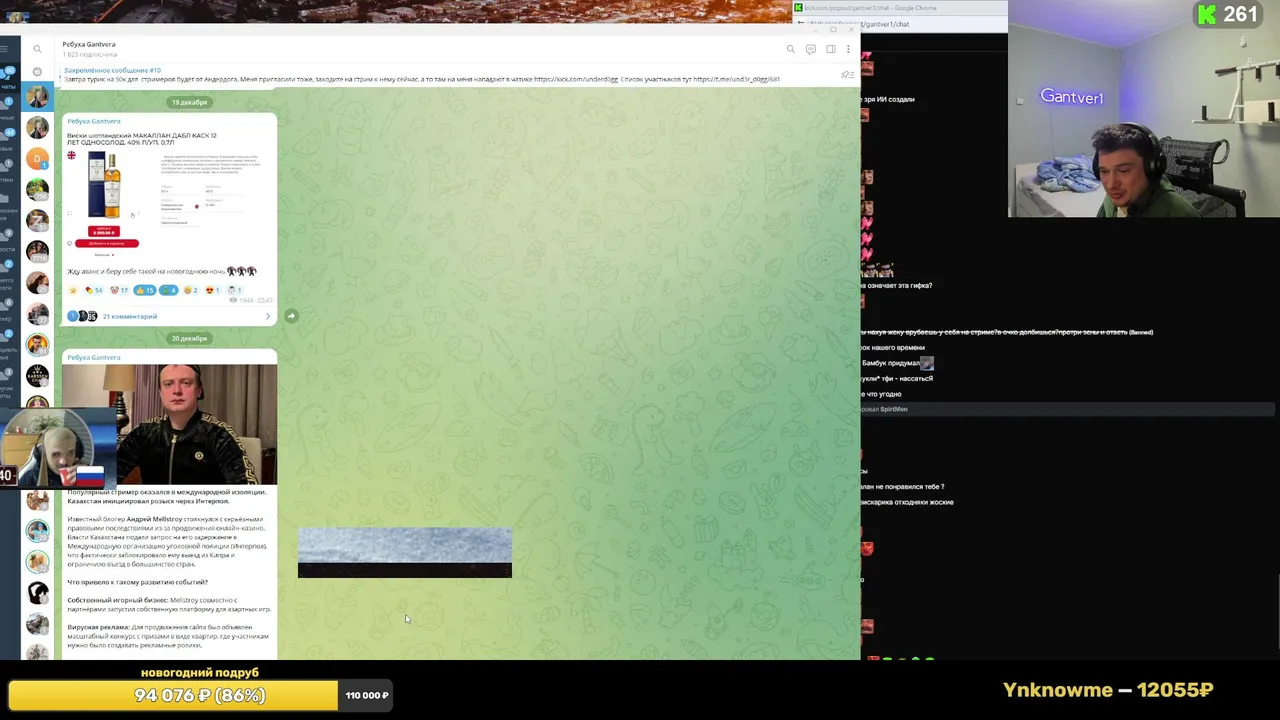The width and height of the screenshot is (1280, 720).
Task: Click the green Kick logo viewer counter 261
Action: click(1227, 14)
